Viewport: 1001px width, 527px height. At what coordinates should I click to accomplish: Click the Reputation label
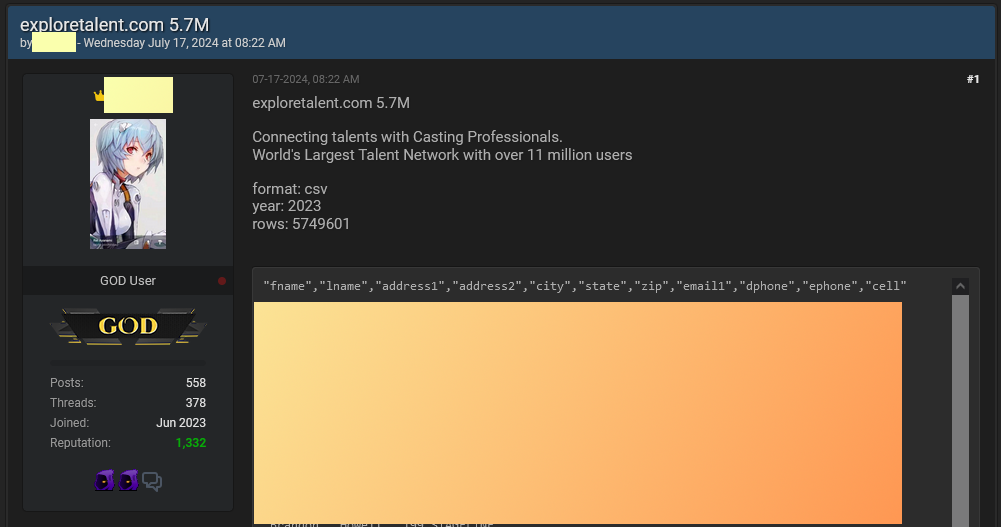coord(80,443)
